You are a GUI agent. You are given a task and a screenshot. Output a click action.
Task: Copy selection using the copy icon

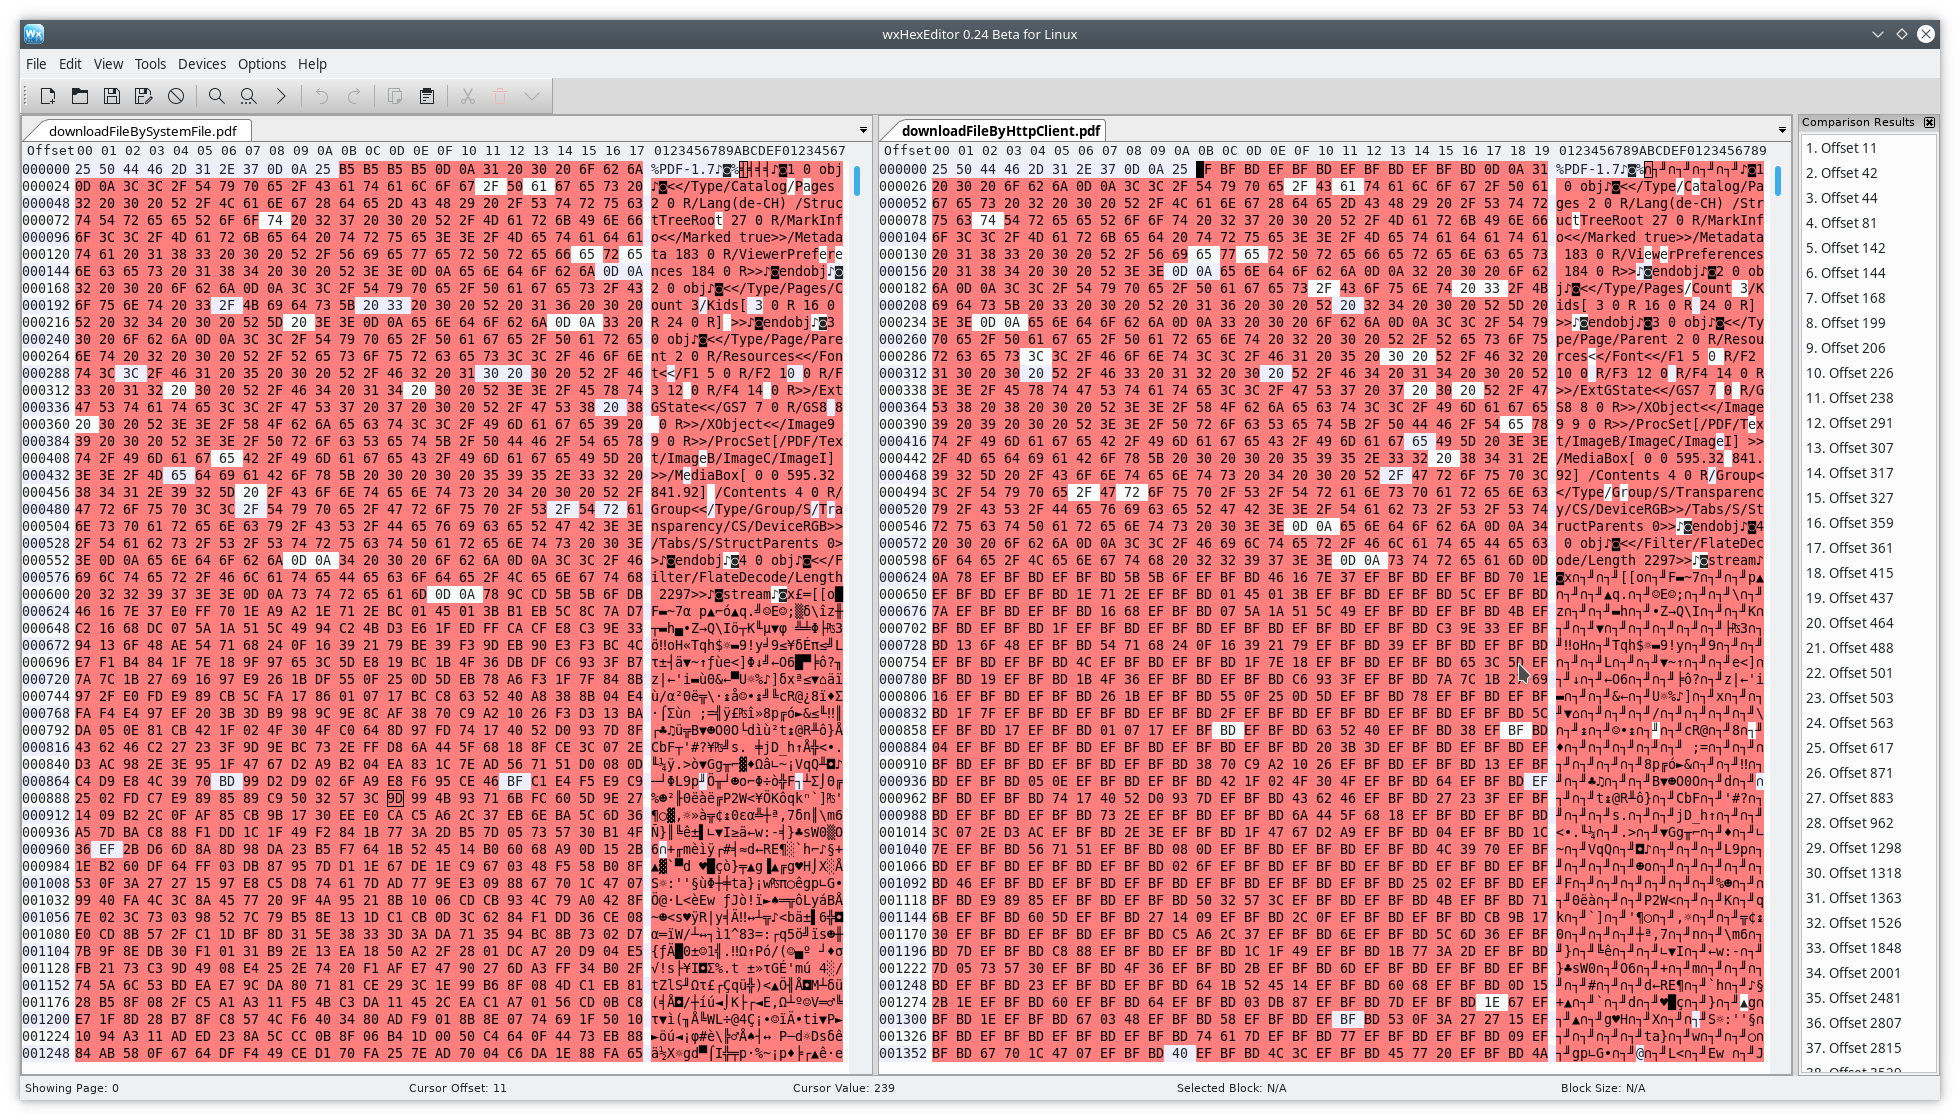(395, 96)
